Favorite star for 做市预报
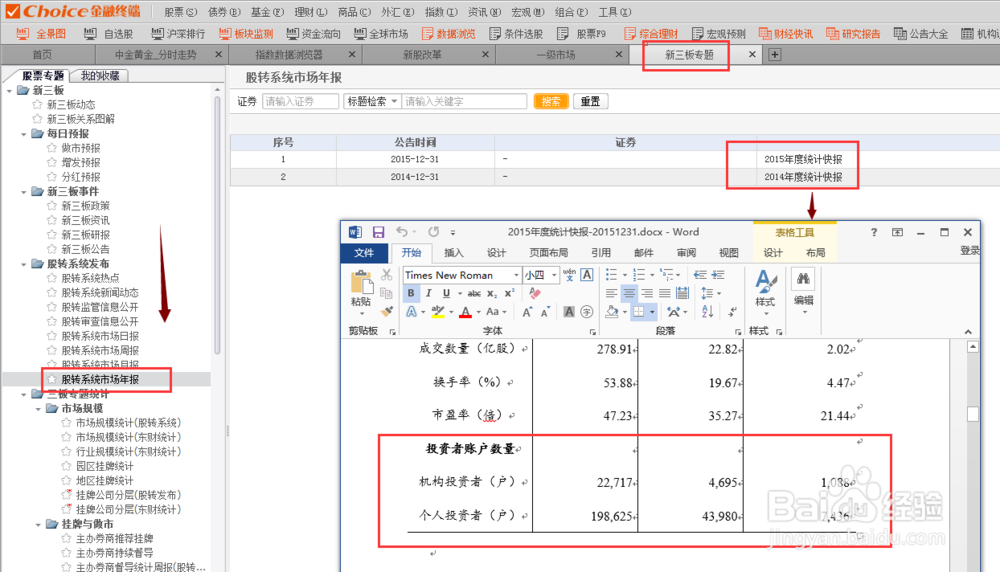The width and height of the screenshot is (1000, 572). 52,147
